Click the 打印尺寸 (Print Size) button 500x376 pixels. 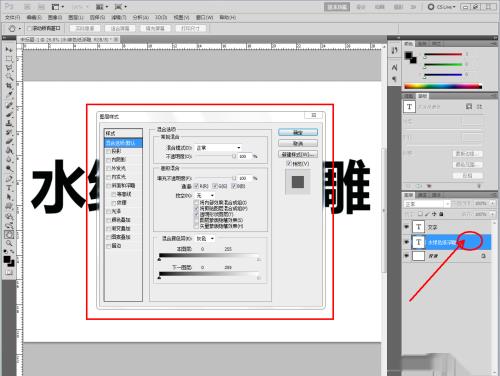coord(190,29)
